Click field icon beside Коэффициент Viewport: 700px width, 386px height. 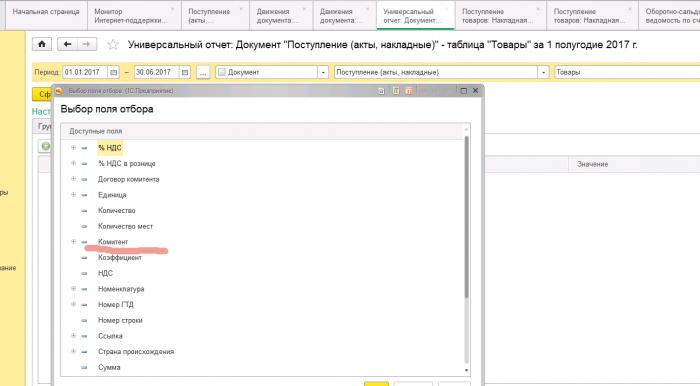coord(84,257)
